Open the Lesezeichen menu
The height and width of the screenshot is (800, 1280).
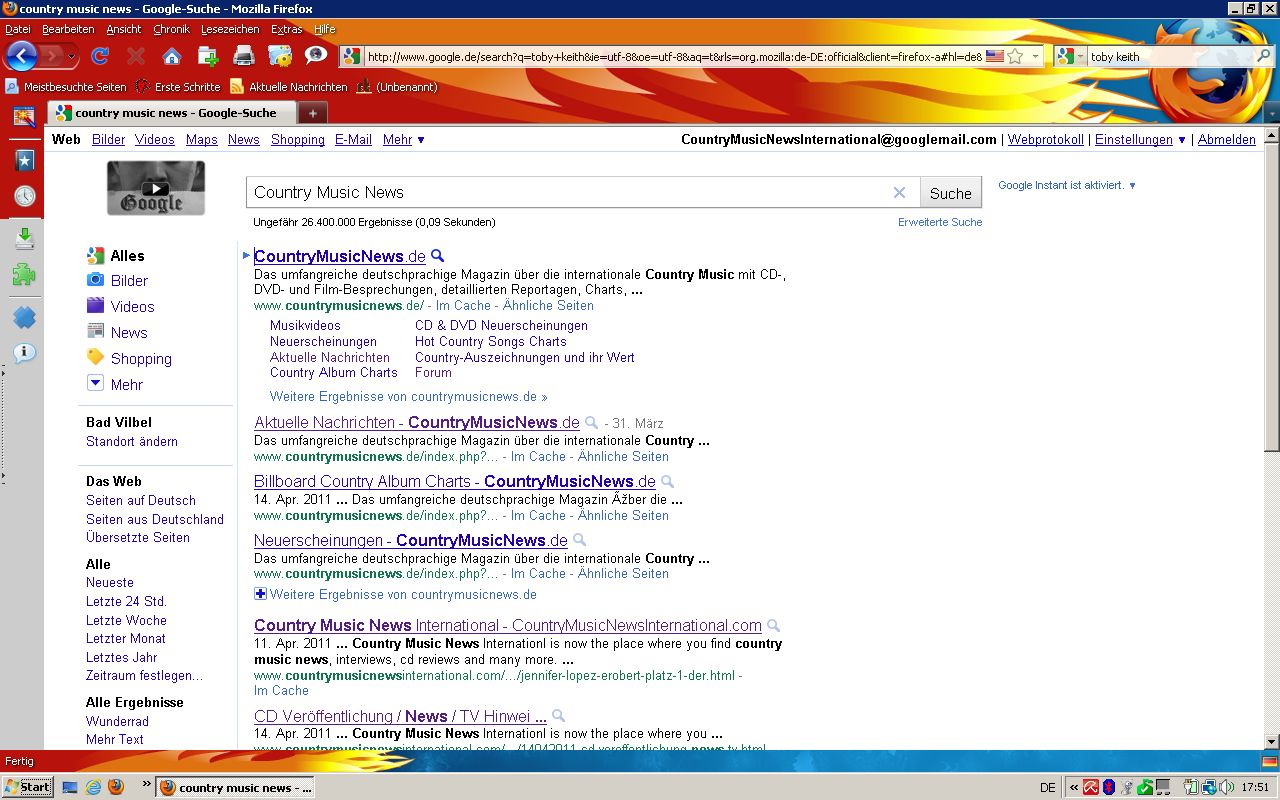(230, 29)
